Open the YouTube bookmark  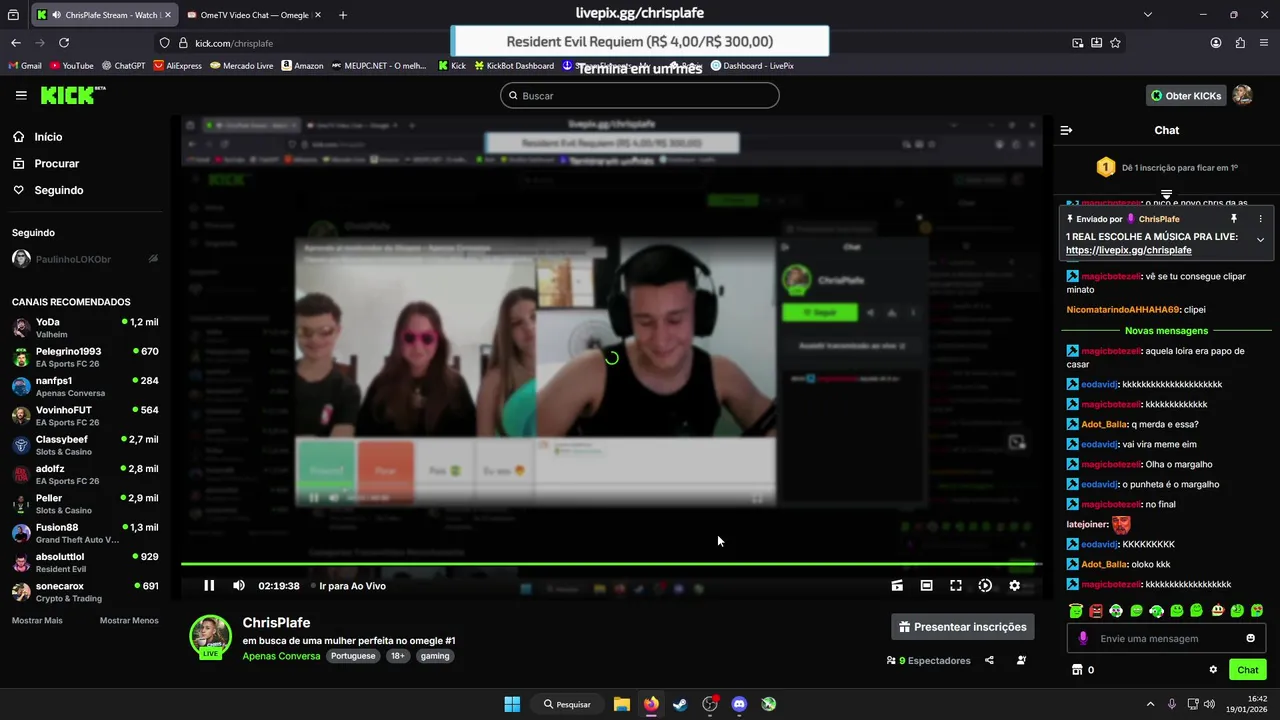[71, 66]
